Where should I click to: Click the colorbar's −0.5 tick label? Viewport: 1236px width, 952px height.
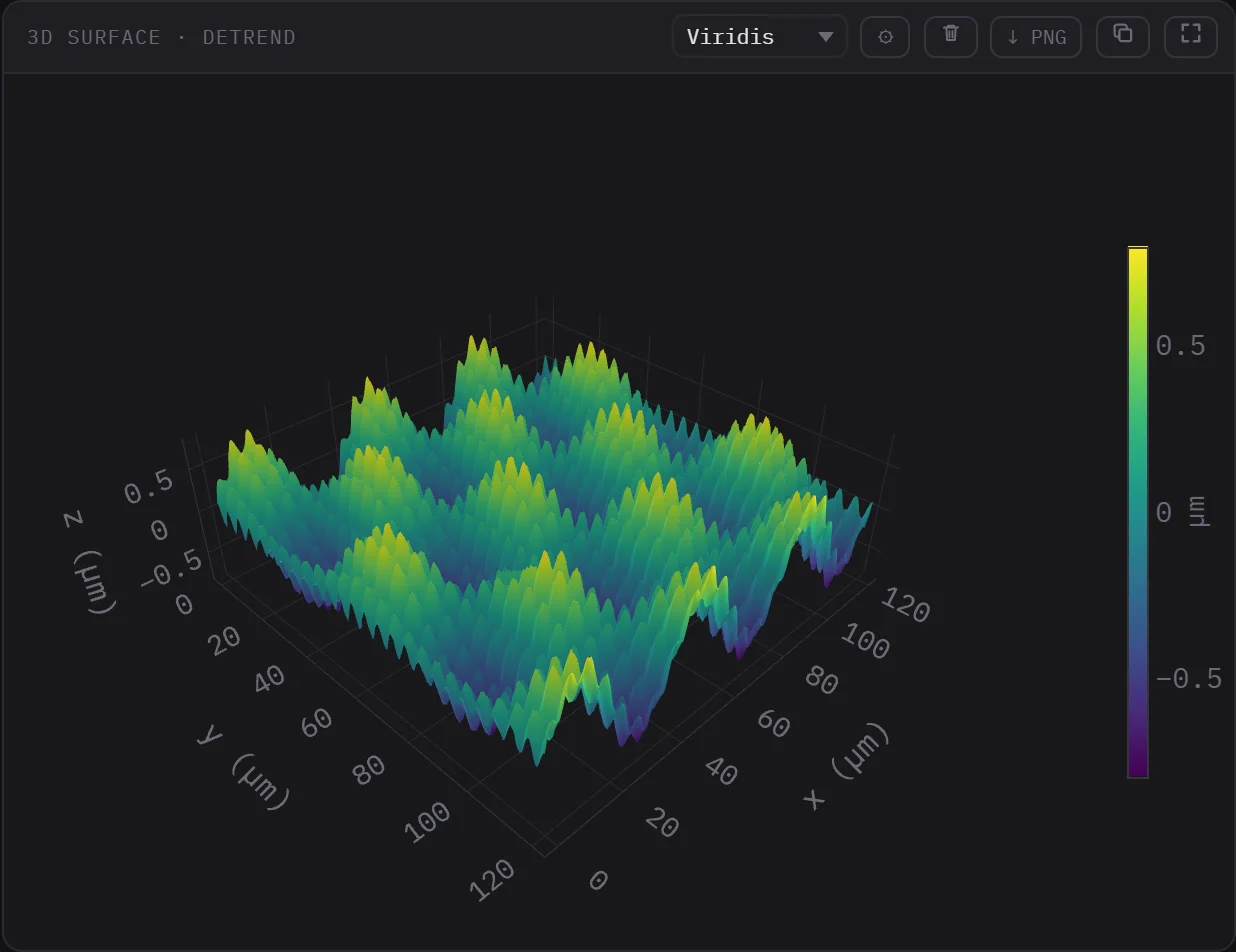point(1189,680)
